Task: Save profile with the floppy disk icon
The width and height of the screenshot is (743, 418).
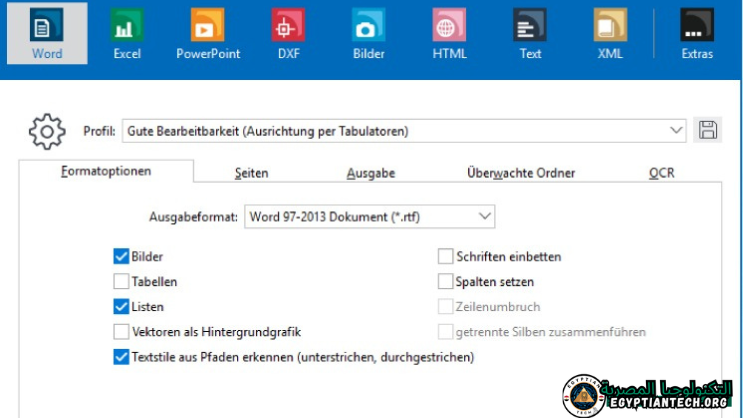Action: 708,130
